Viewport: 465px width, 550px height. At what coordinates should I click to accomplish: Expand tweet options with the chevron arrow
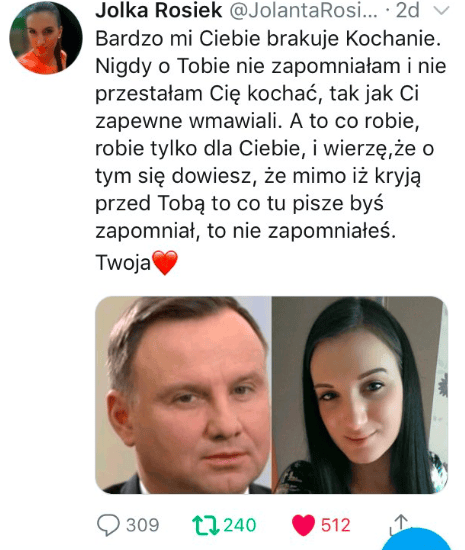441,11
